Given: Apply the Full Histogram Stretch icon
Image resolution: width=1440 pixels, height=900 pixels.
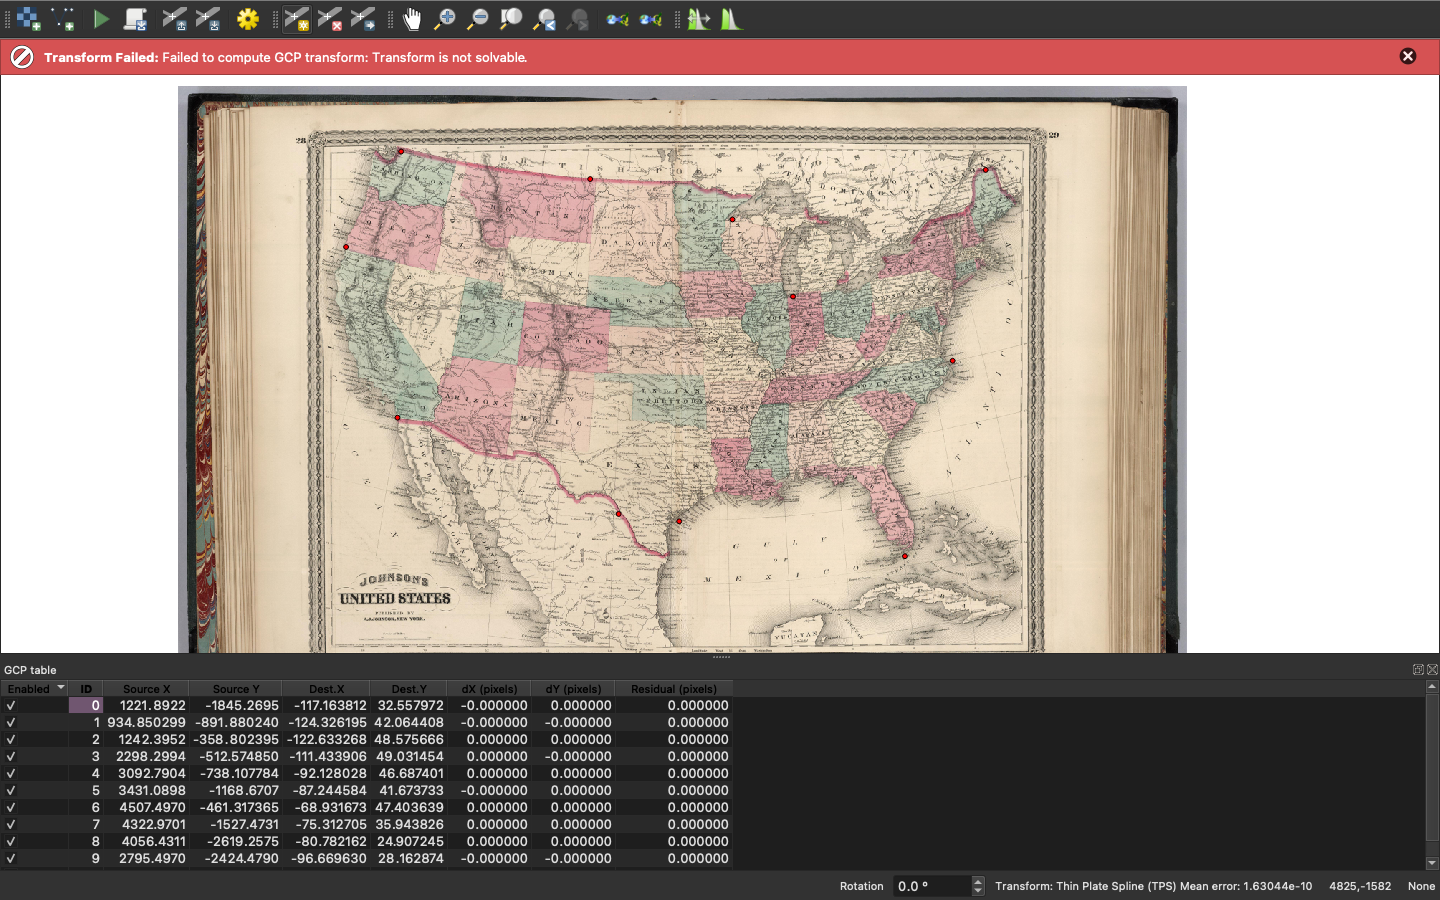Looking at the screenshot, I should (x=699, y=19).
